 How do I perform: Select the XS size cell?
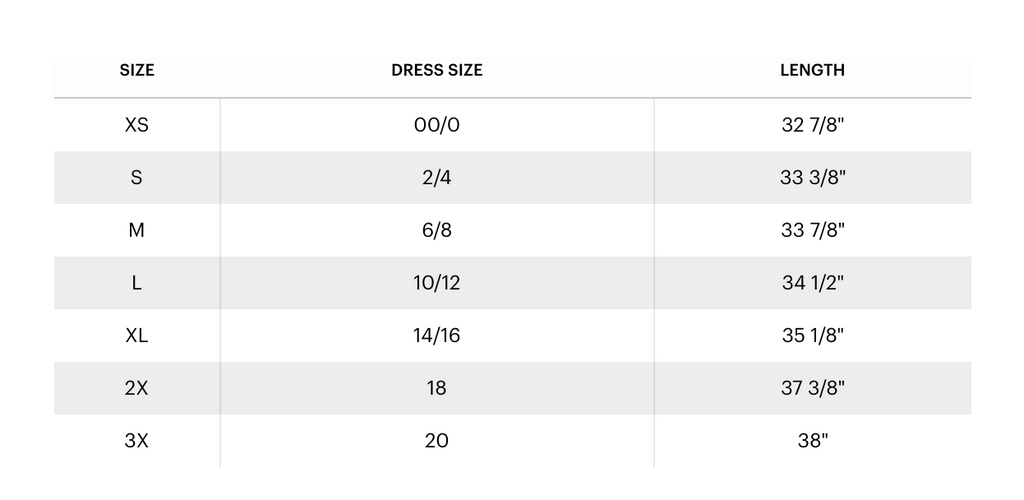[137, 125]
